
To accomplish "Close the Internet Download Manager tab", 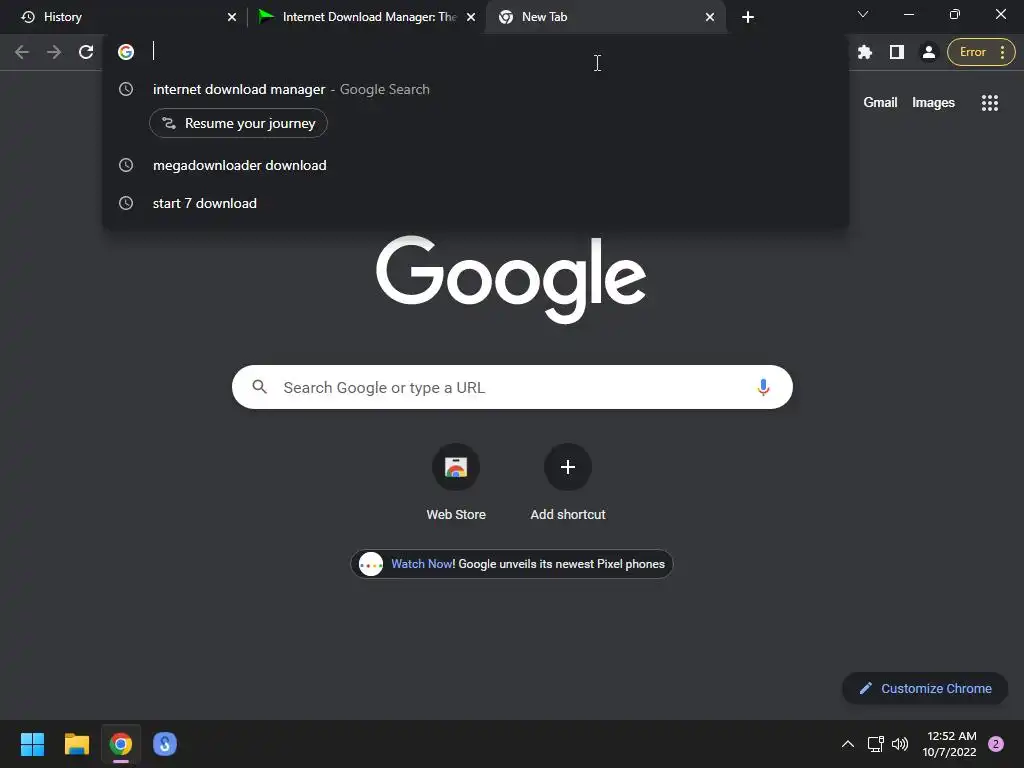I will pyautogui.click(x=470, y=17).
